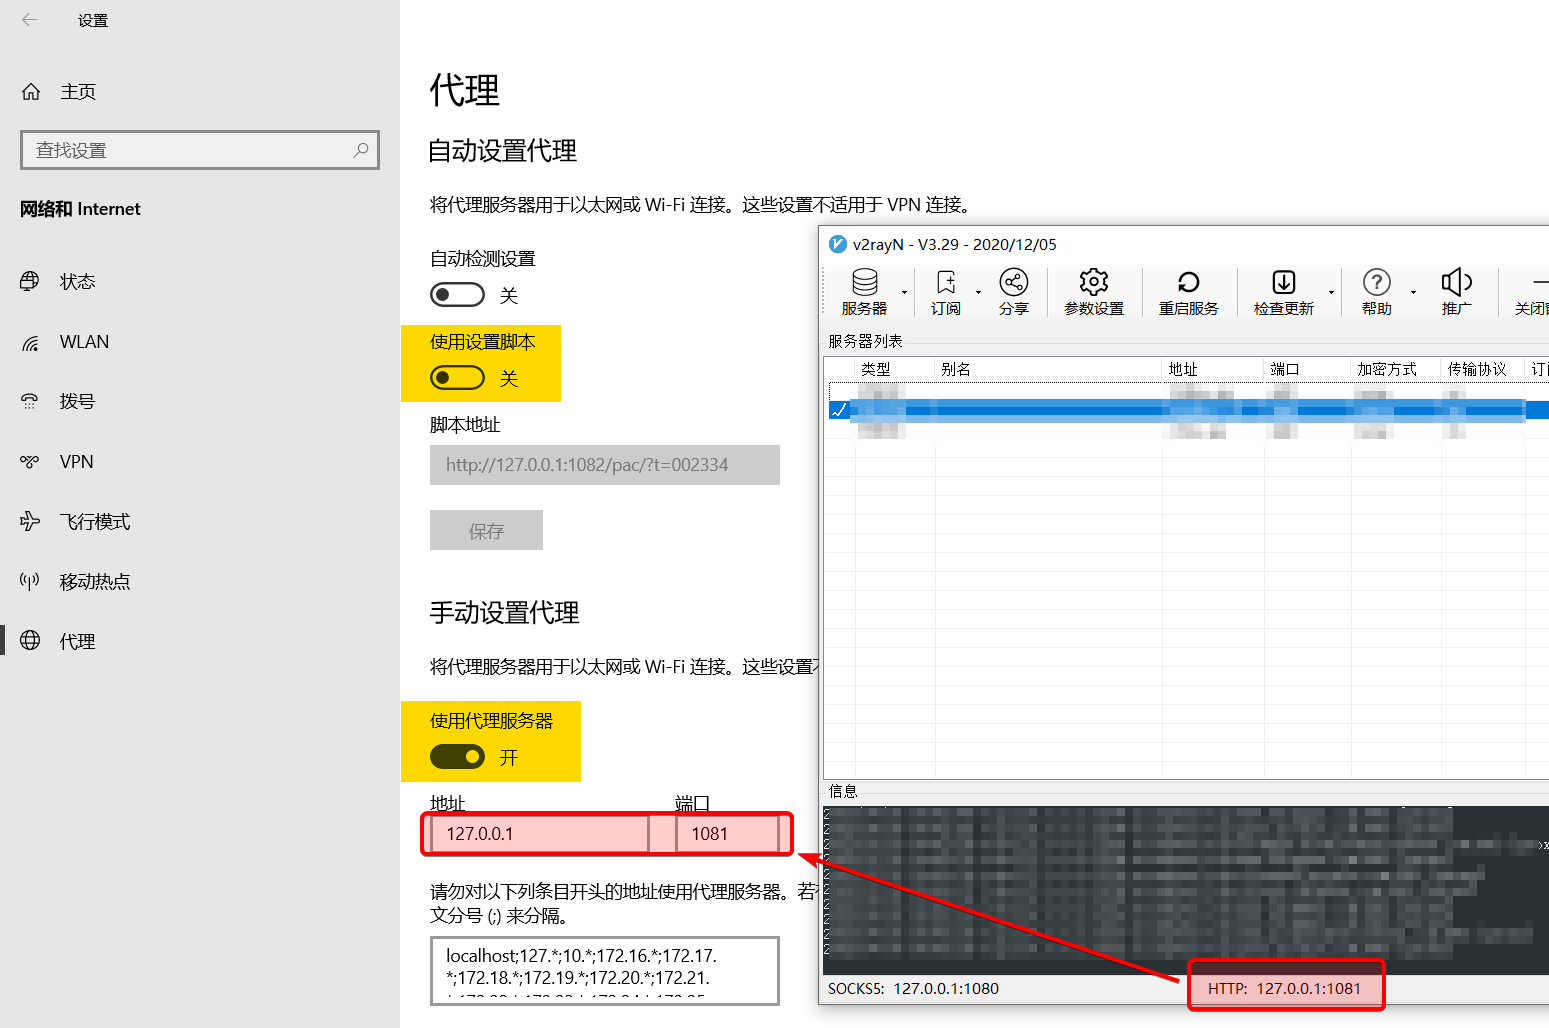Click the 保存 save button
This screenshot has height=1028, width=1549.
coord(486,531)
